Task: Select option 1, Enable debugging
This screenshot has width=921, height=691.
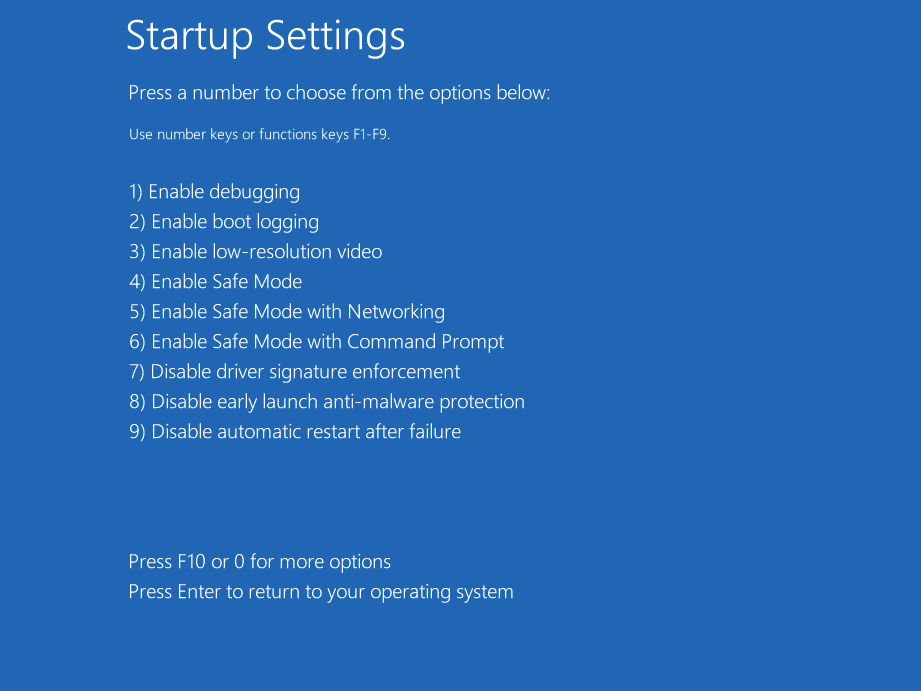Action: point(214,192)
